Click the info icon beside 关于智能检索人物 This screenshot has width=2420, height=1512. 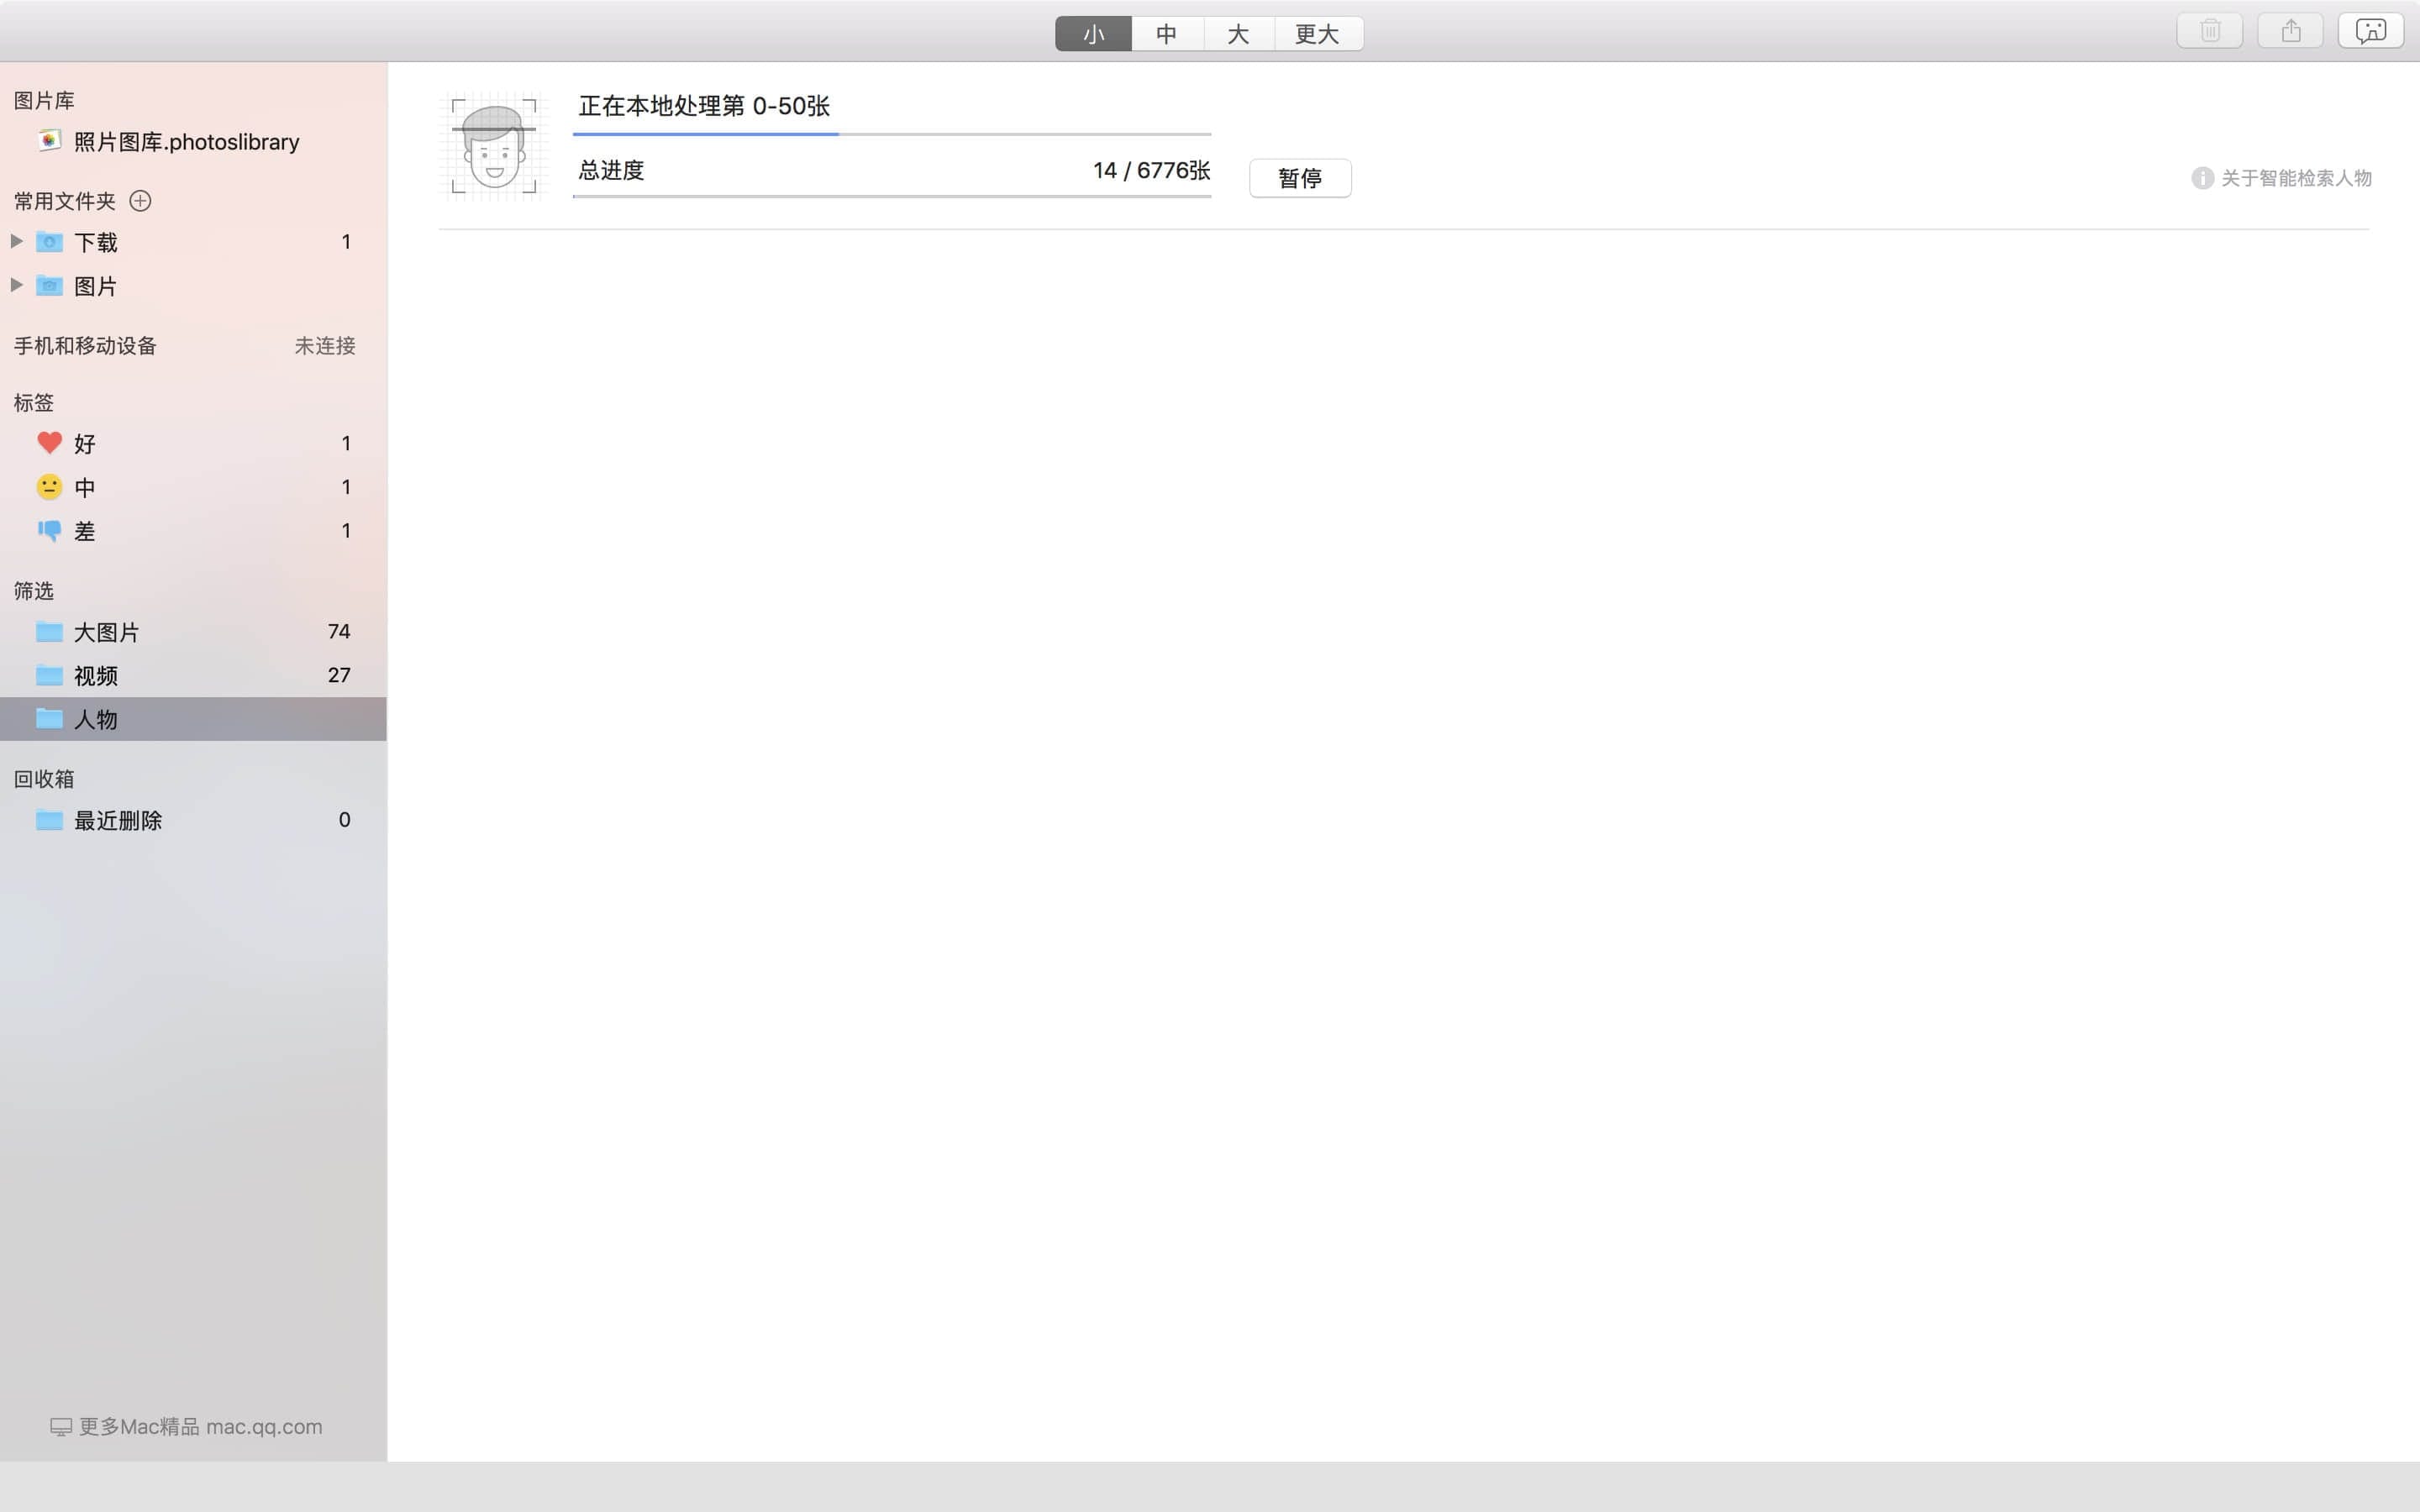coord(2202,178)
